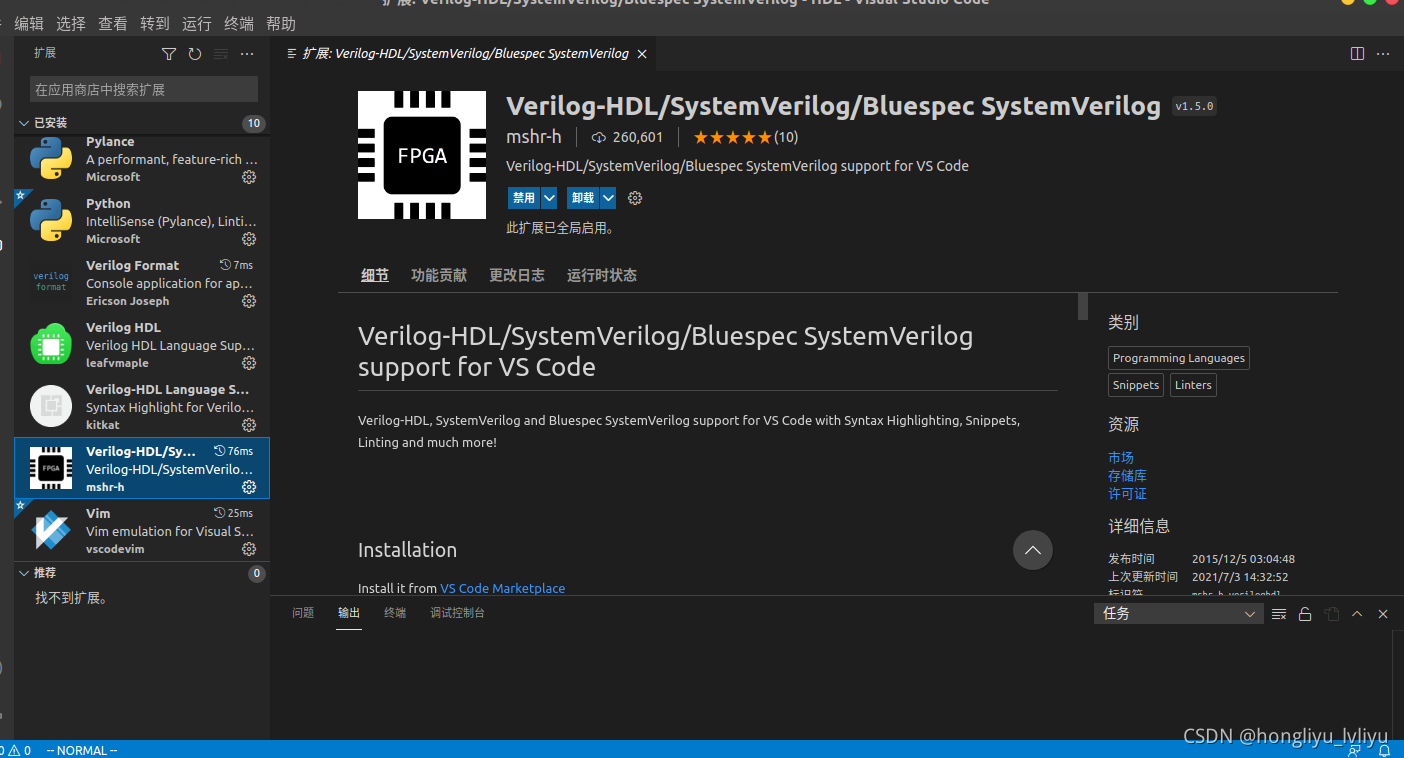The width and height of the screenshot is (1404, 758).
Task: Open the 查看 menu
Action: click(113, 23)
